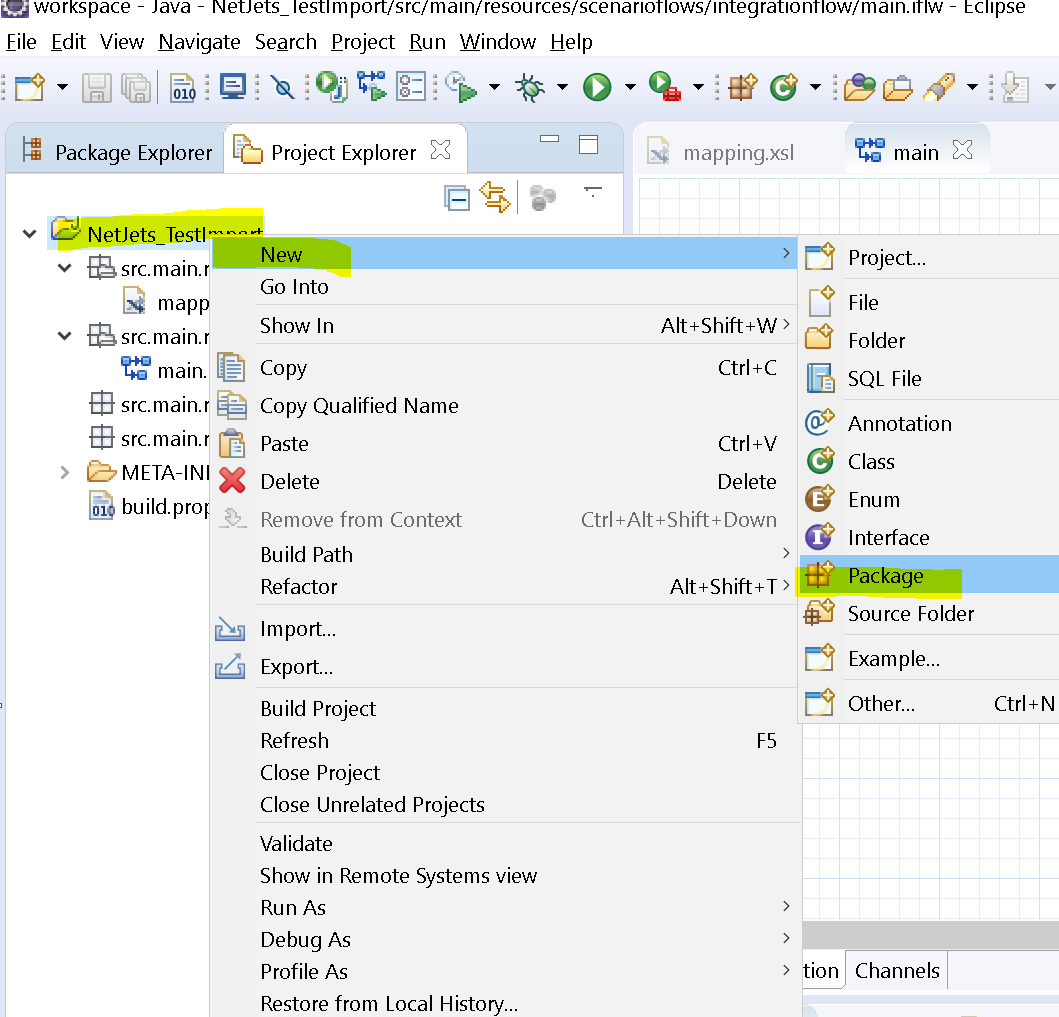Click the New Java Class toolbar icon
Viewport: 1059px width, 1017px height.
tap(784, 87)
